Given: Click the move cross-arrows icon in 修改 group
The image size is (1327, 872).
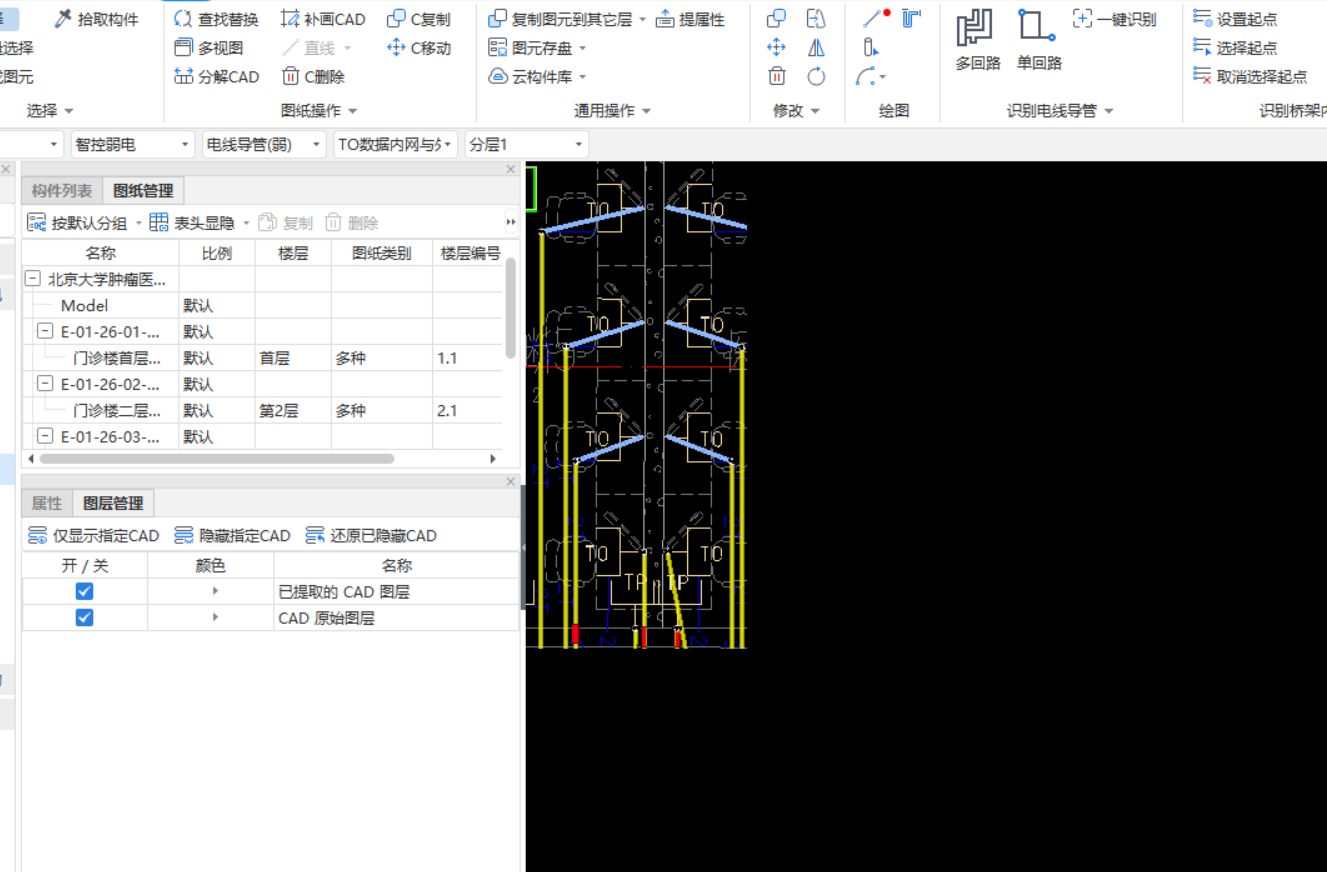Looking at the screenshot, I should click(x=776, y=47).
